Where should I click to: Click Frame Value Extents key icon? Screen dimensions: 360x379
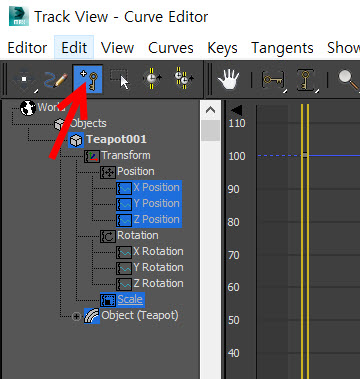click(306, 80)
